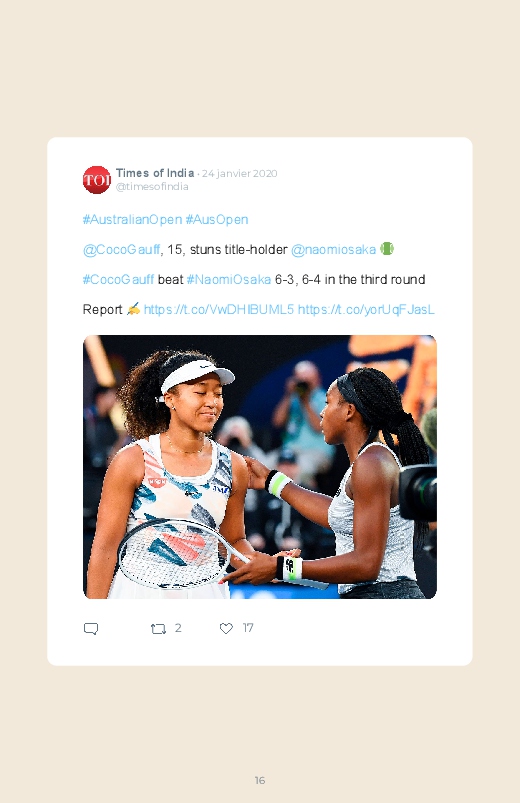Open the Times of India account name
The width and height of the screenshot is (520, 803).
click(155, 173)
